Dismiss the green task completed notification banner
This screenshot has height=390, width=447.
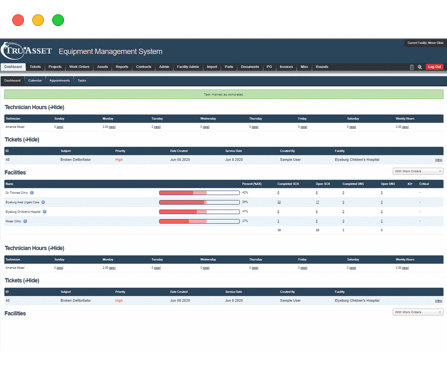(x=224, y=94)
